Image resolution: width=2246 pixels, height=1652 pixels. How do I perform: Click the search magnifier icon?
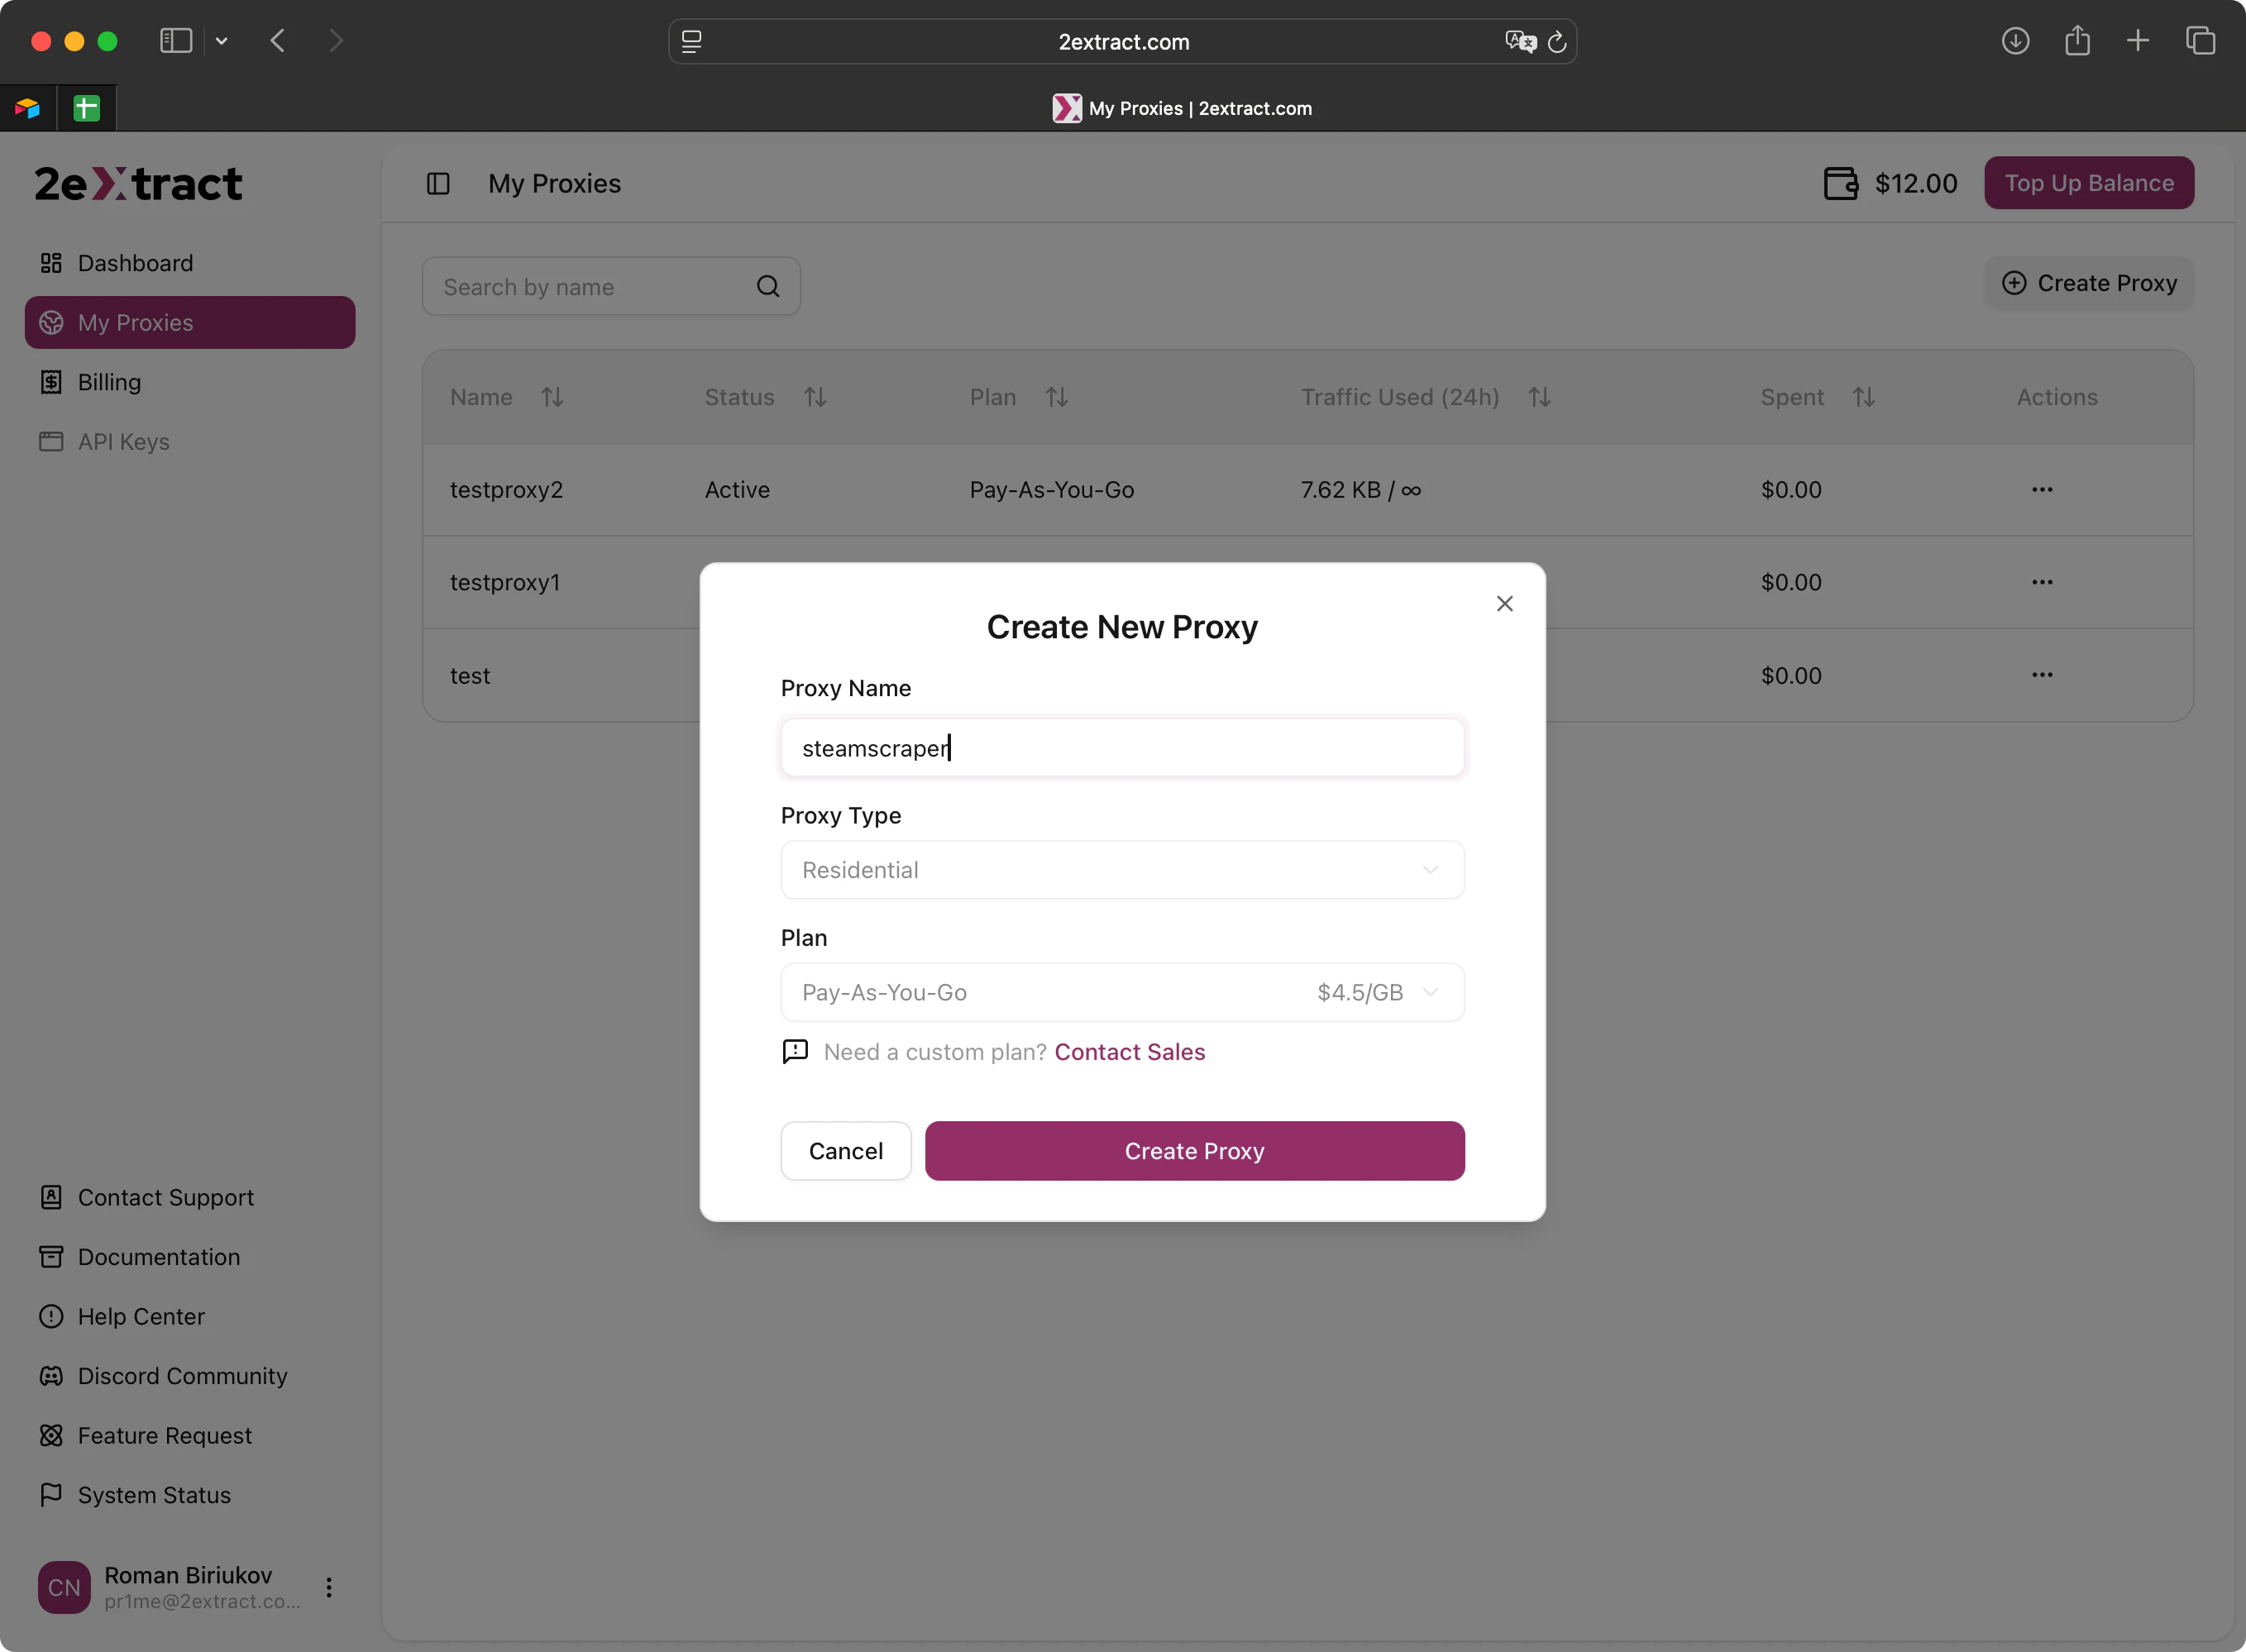tap(767, 287)
